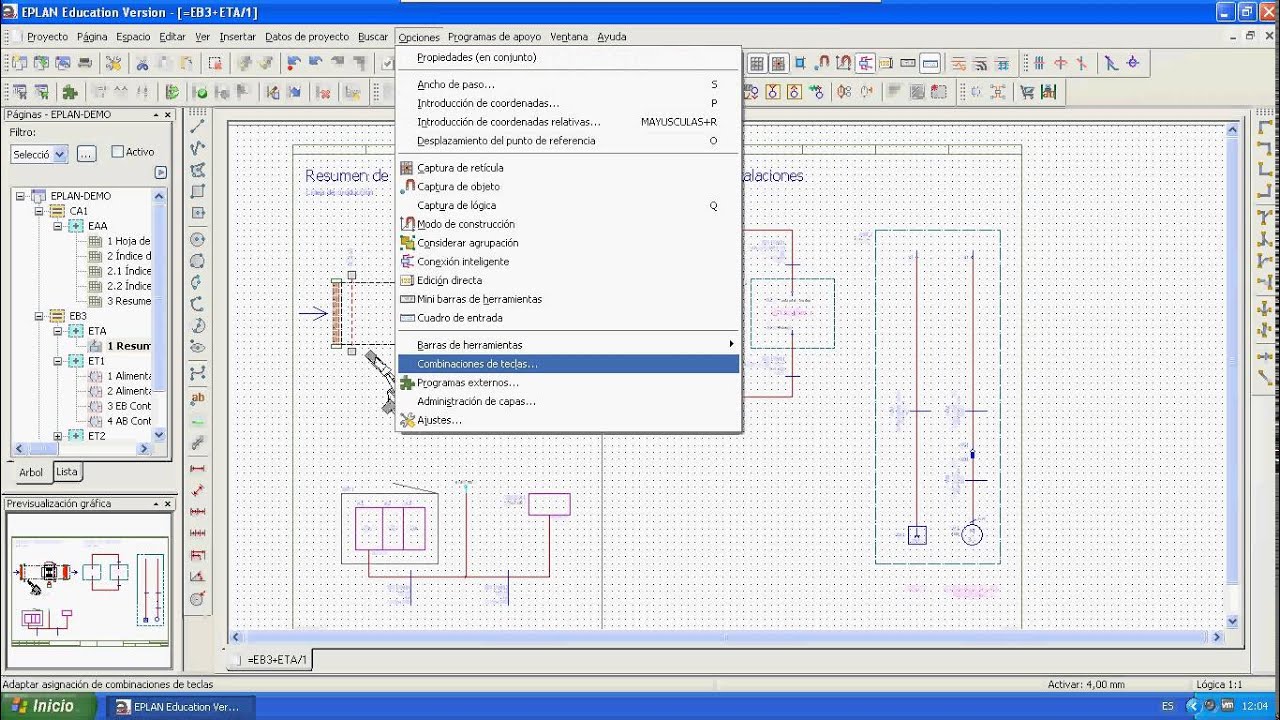The width and height of the screenshot is (1280, 720).
Task: Select the line drawing tool
Action: pyautogui.click(x=198, y=127)
